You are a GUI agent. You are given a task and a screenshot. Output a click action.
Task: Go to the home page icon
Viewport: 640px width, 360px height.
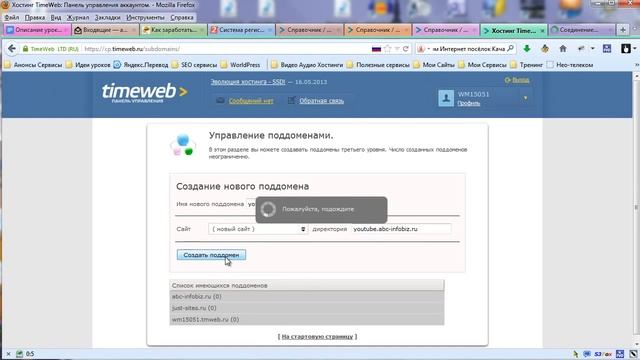(563, 49)
